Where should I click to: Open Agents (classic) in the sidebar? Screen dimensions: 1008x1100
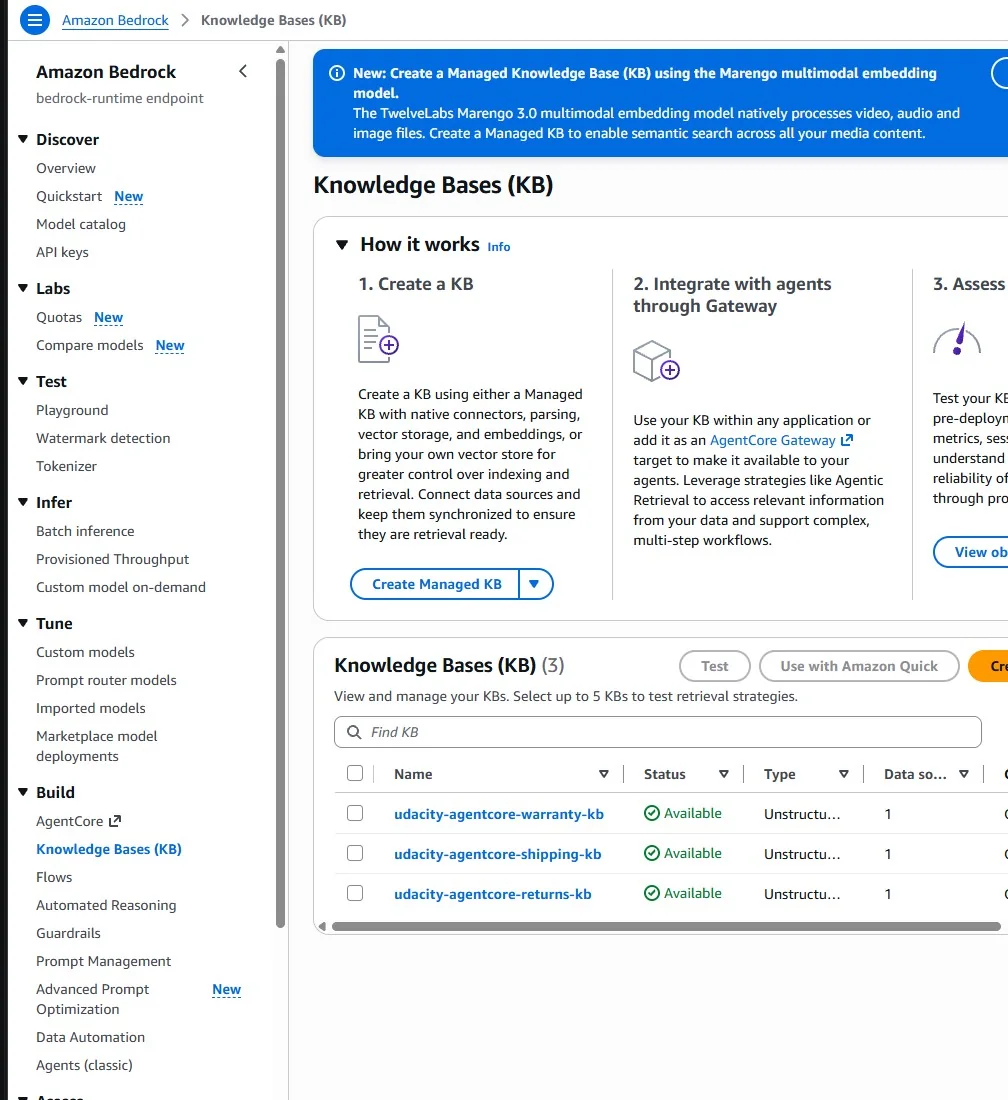84,1065
